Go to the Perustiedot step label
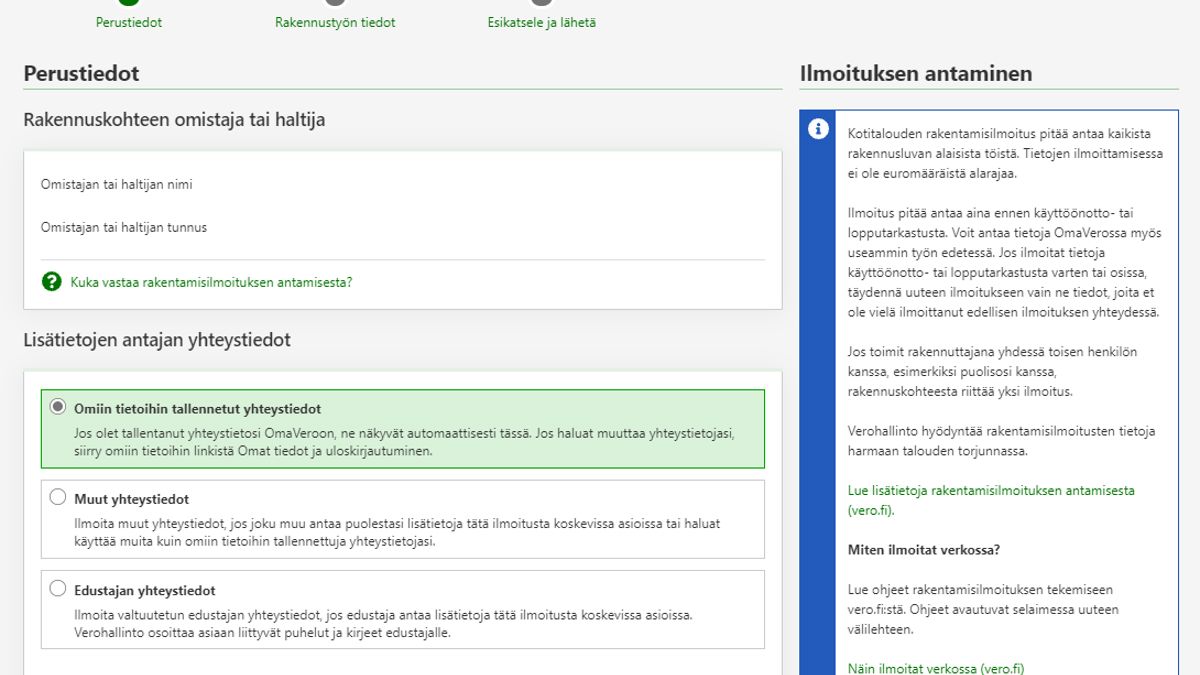Image resolution: width=1200 pixels, height=675 pixels. click(x=128, y=22)
